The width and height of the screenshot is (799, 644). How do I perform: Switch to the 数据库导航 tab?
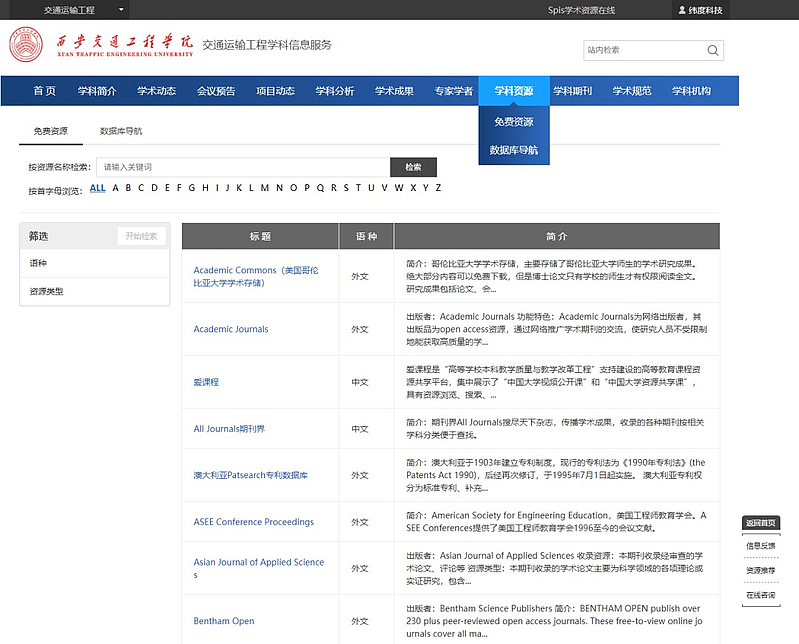(121, 131)
